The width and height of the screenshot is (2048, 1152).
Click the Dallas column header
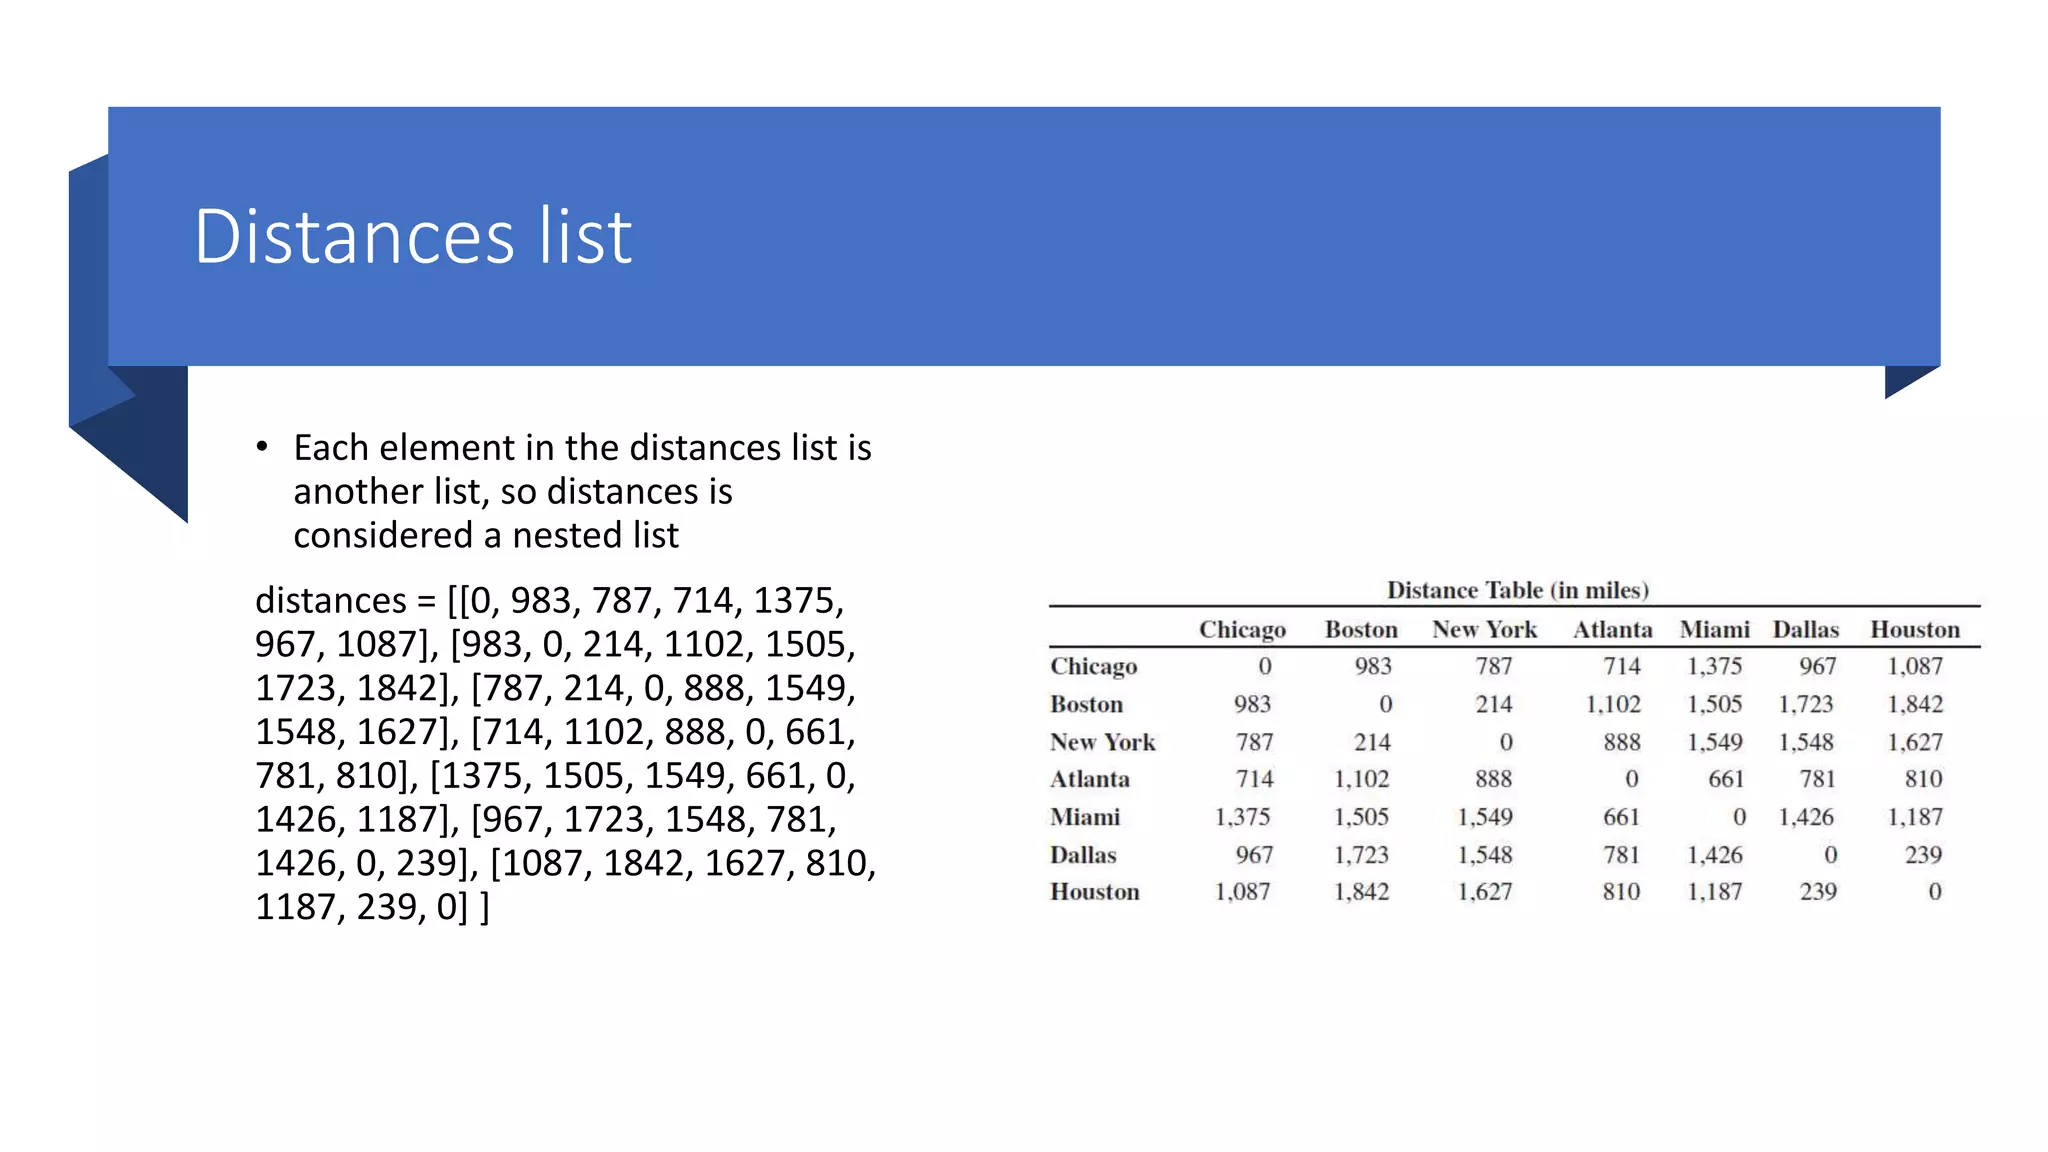pyautogui.click(x=1805, y=629)
